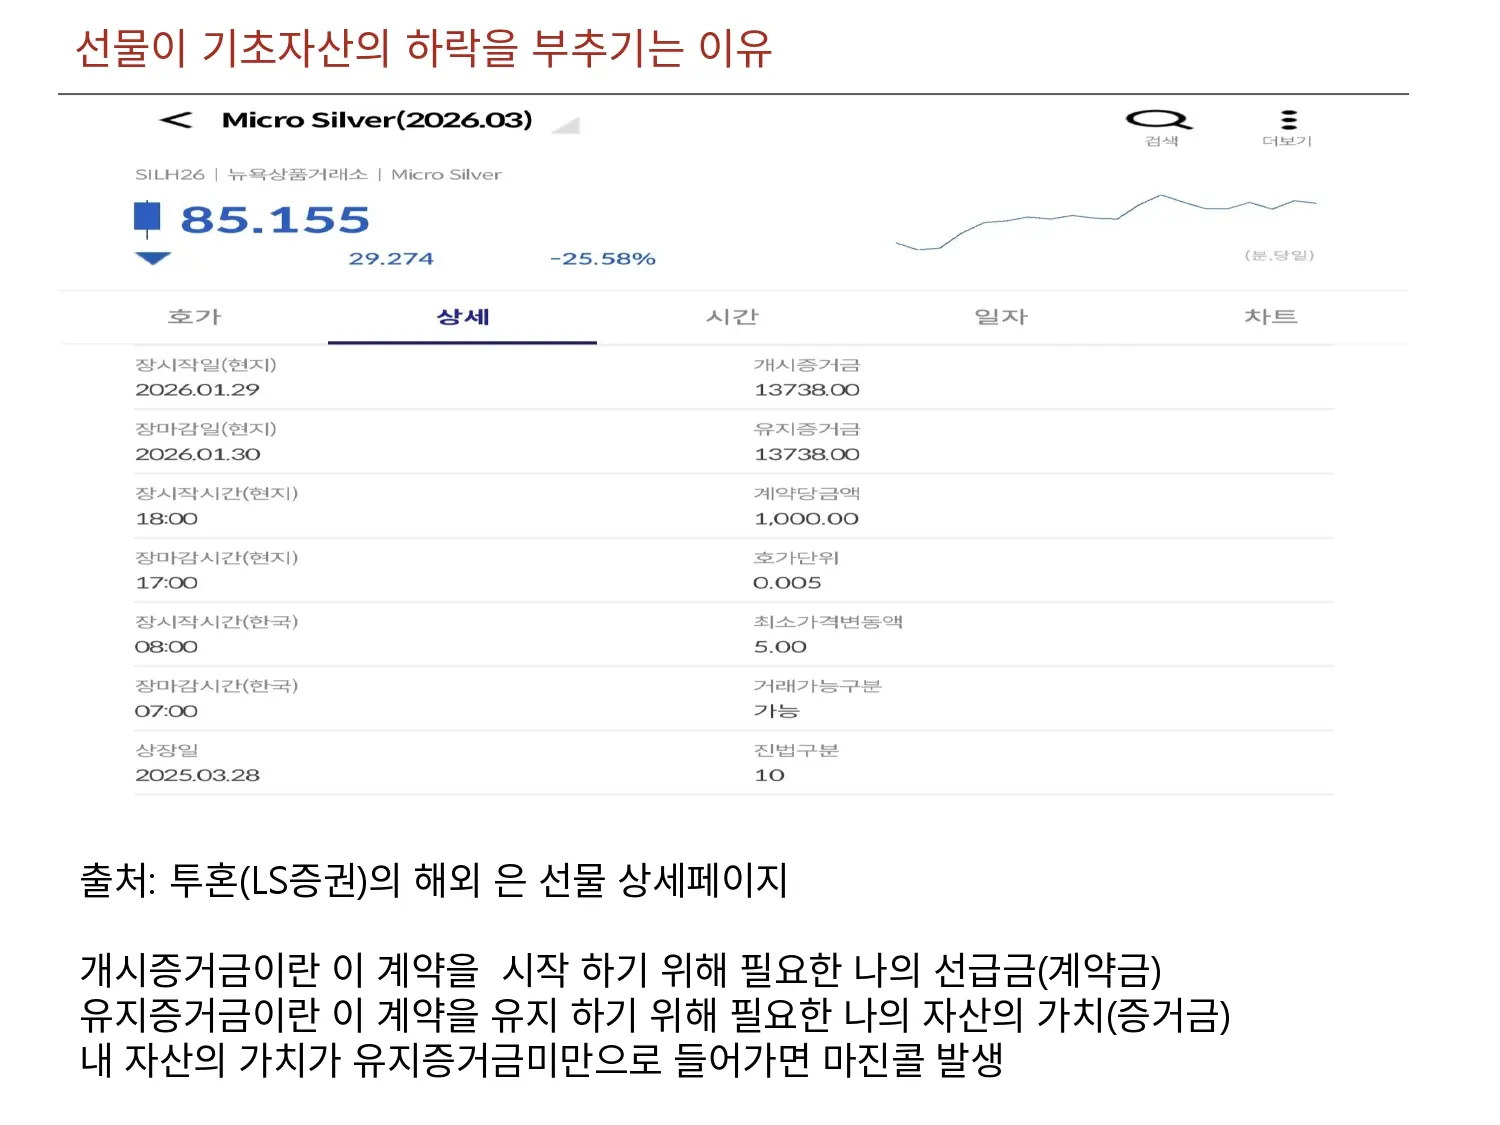Click the symbol line SILH26 뉴욕상품거래소

coord(318,174)
